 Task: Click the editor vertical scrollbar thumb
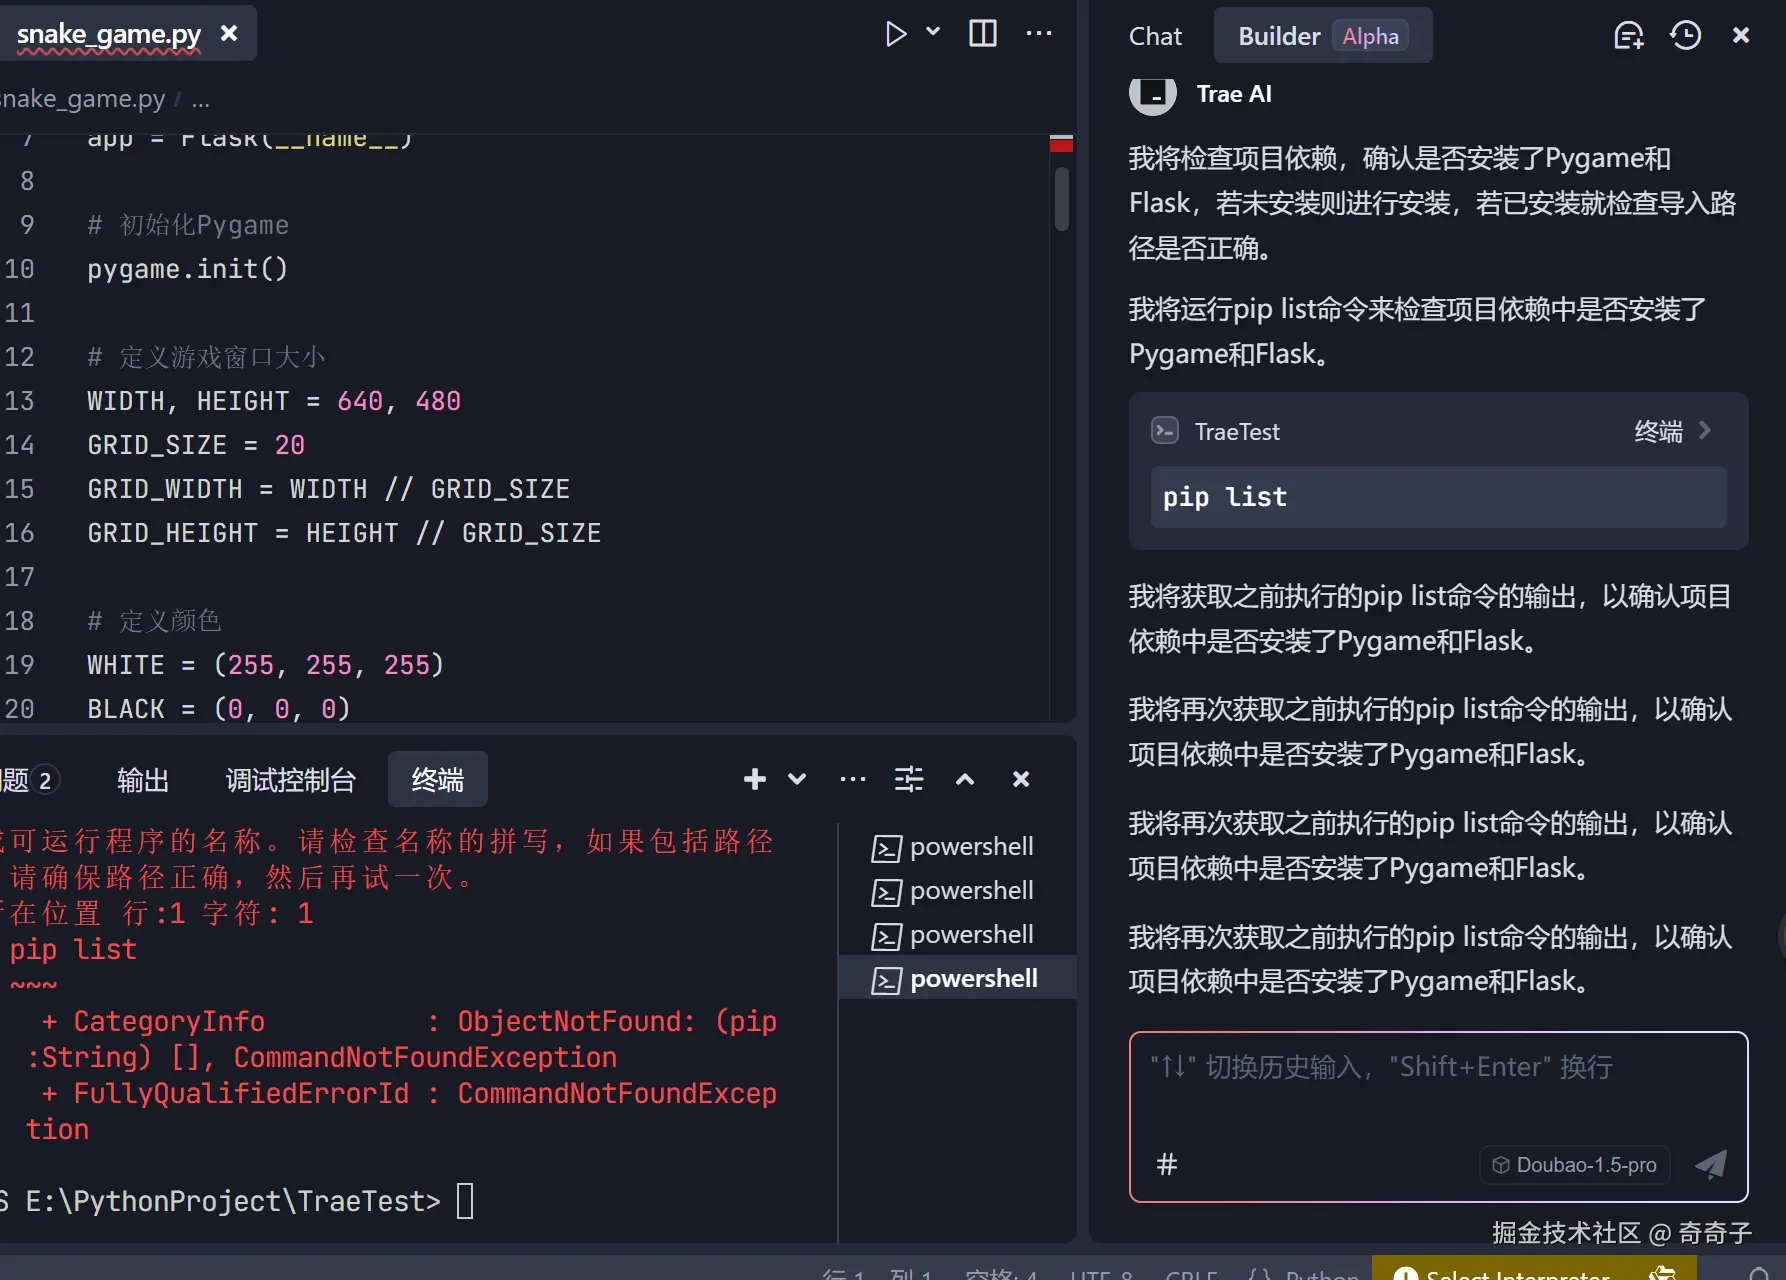[x=1062, y=198]
